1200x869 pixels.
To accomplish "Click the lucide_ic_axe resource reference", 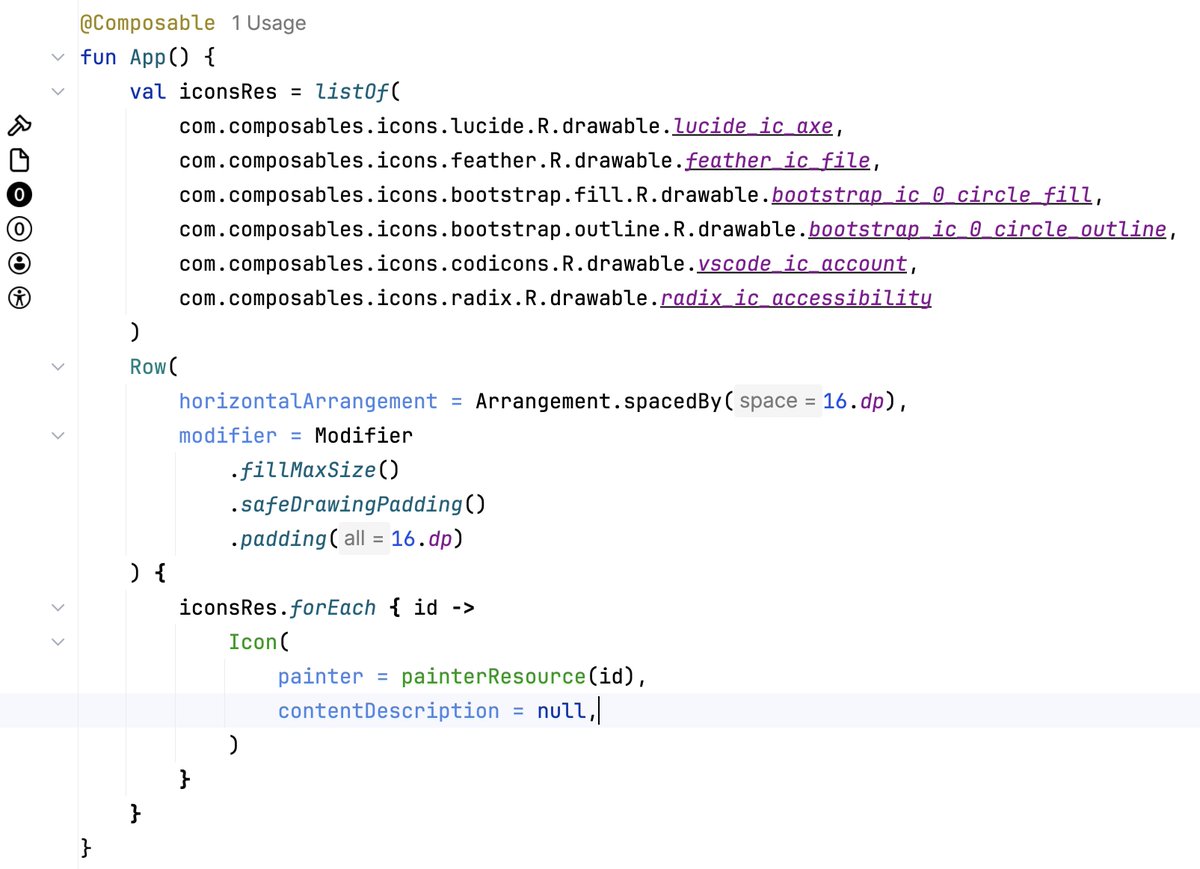I will (x=754, y=127).
